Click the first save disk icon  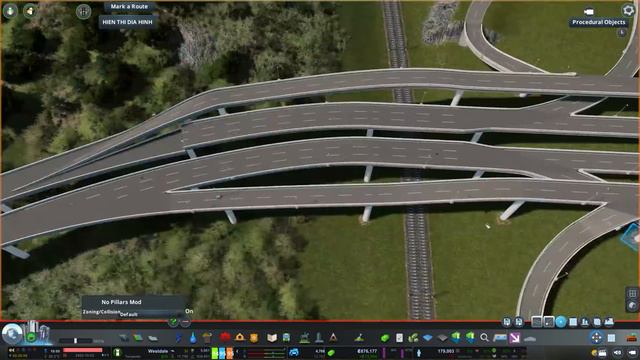[x=507, y=322]
